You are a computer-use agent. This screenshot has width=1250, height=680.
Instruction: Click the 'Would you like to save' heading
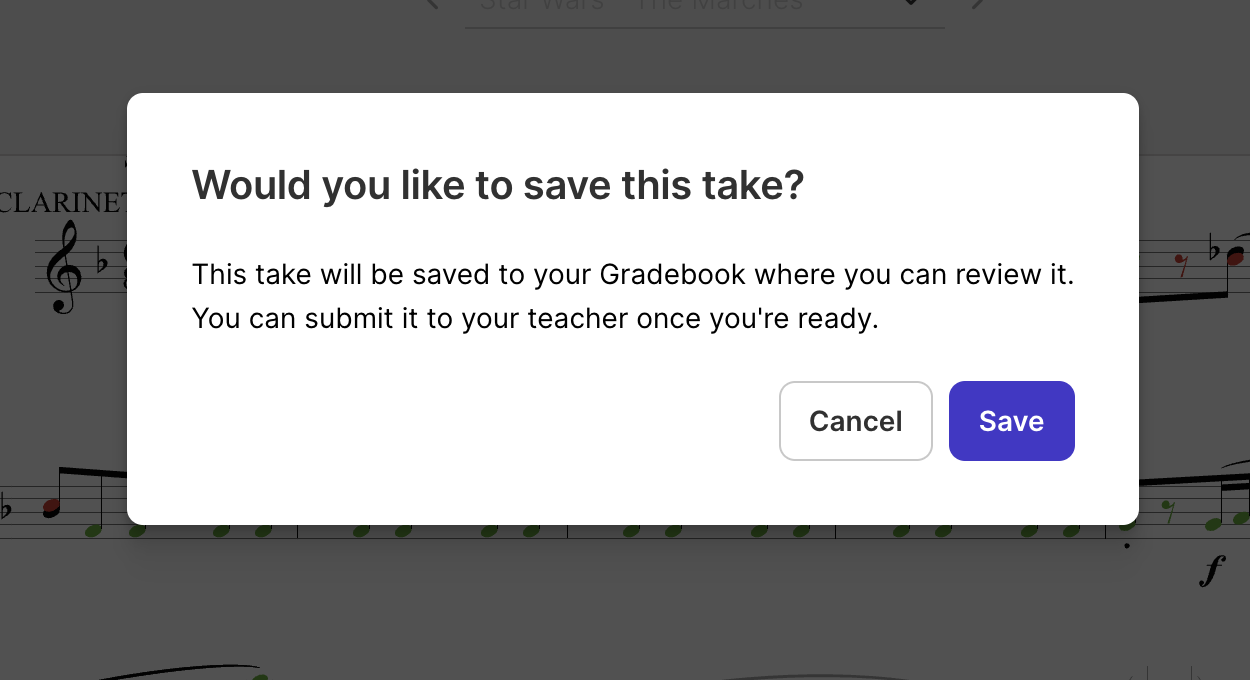point(498,186)
